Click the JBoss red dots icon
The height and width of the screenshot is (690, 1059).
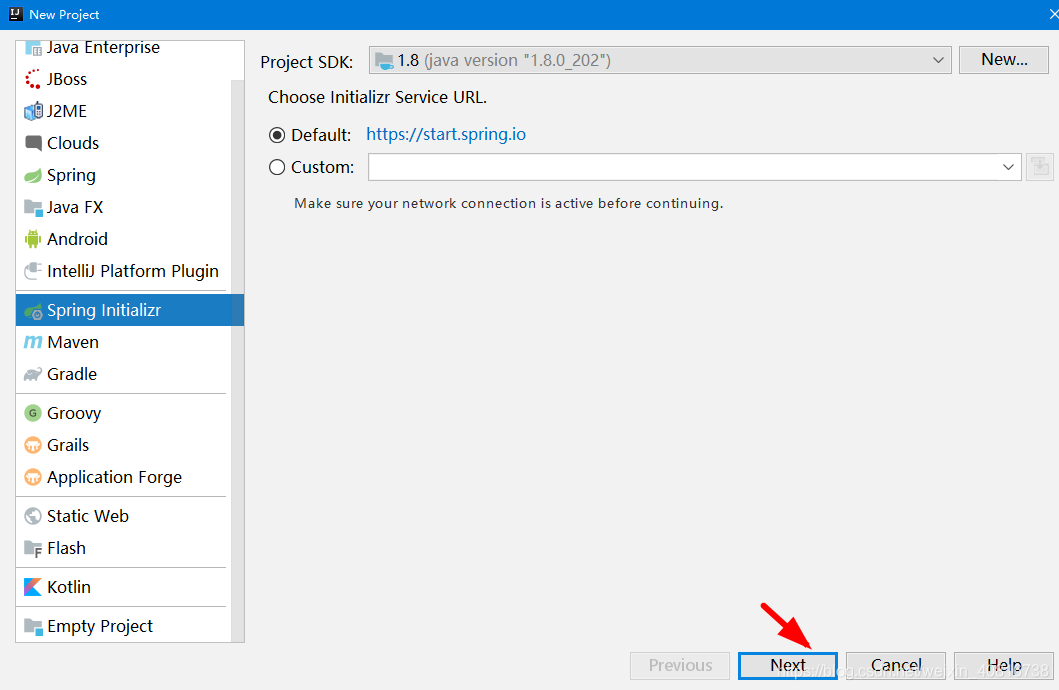pyautogui.click(x=33, y=80)
